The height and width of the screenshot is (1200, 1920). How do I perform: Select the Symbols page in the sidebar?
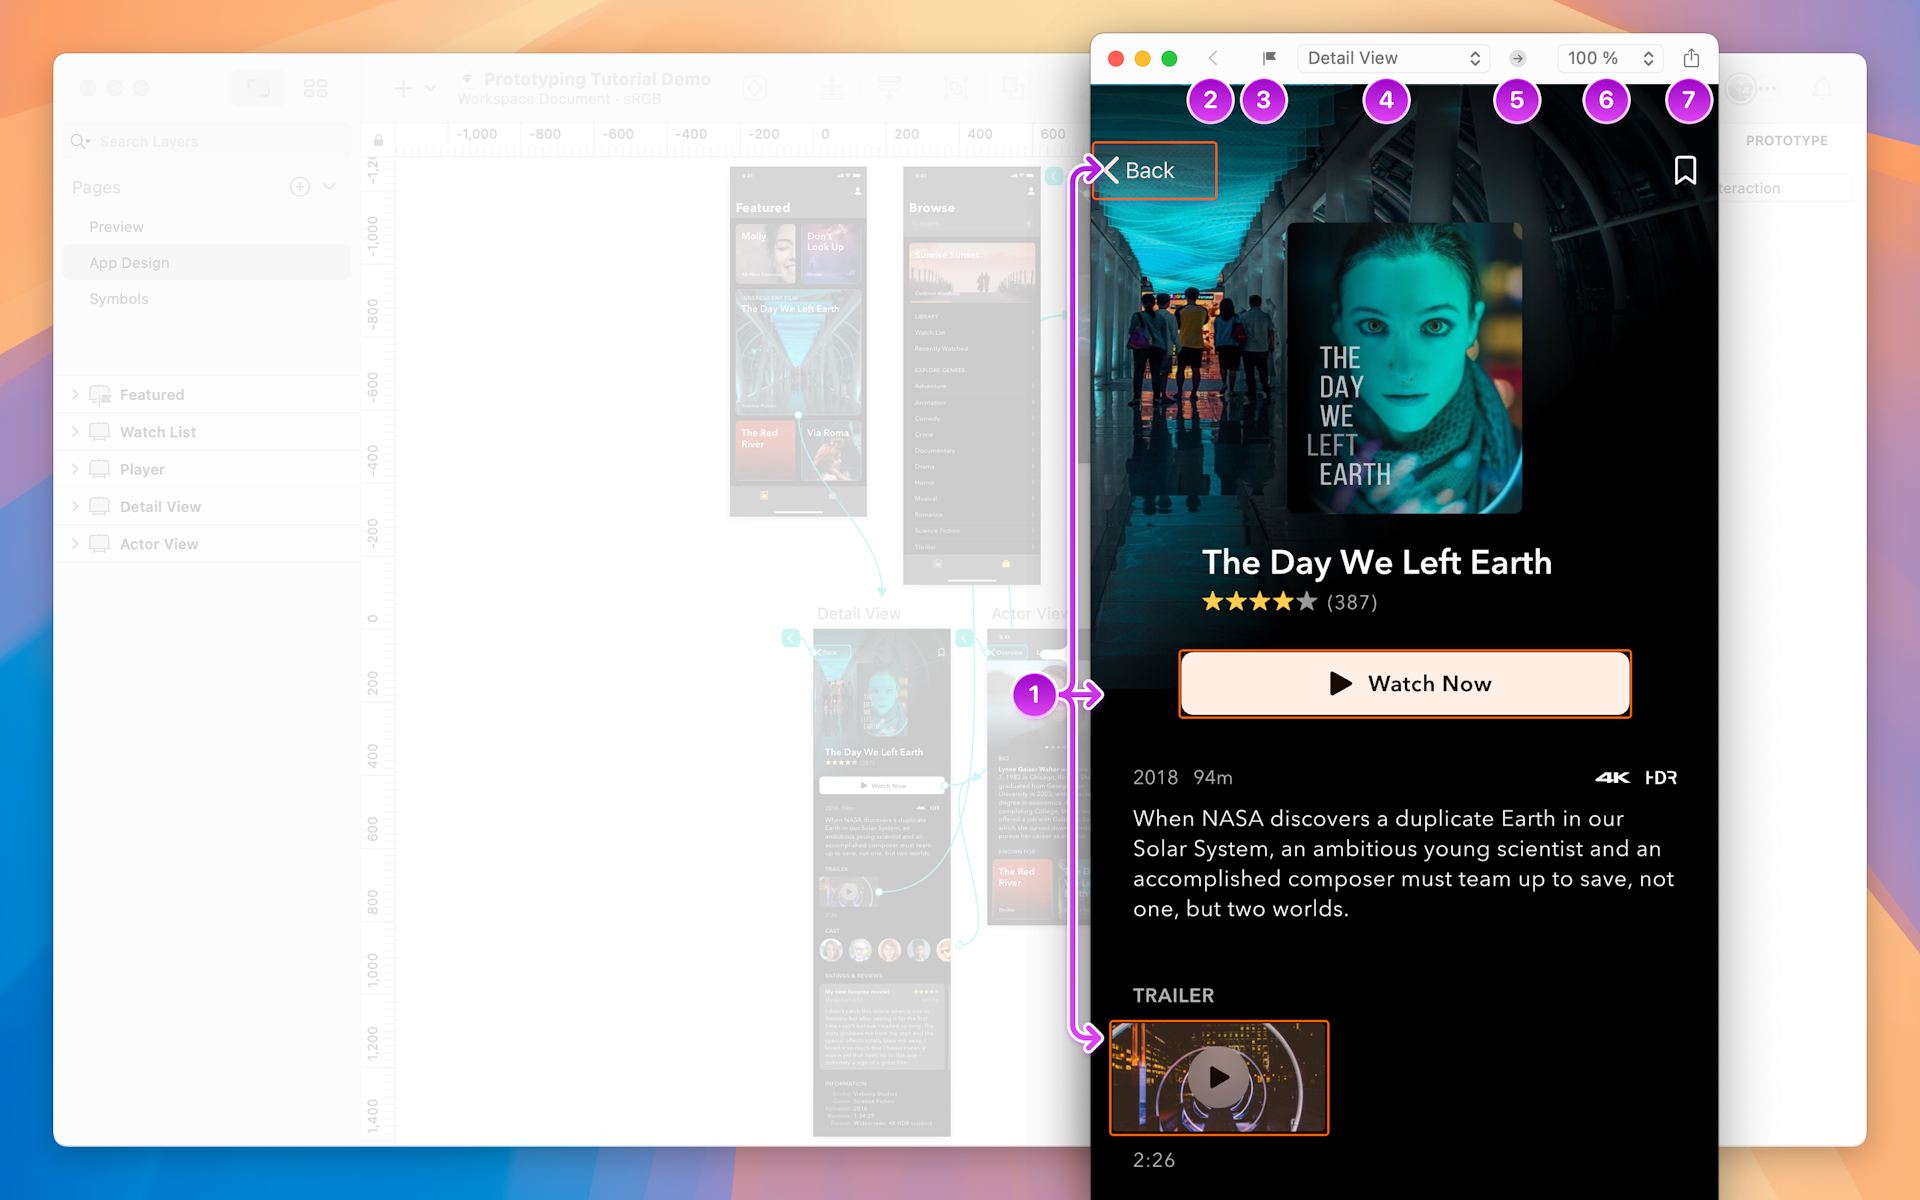pyautogui.click(x=118, y=298)
